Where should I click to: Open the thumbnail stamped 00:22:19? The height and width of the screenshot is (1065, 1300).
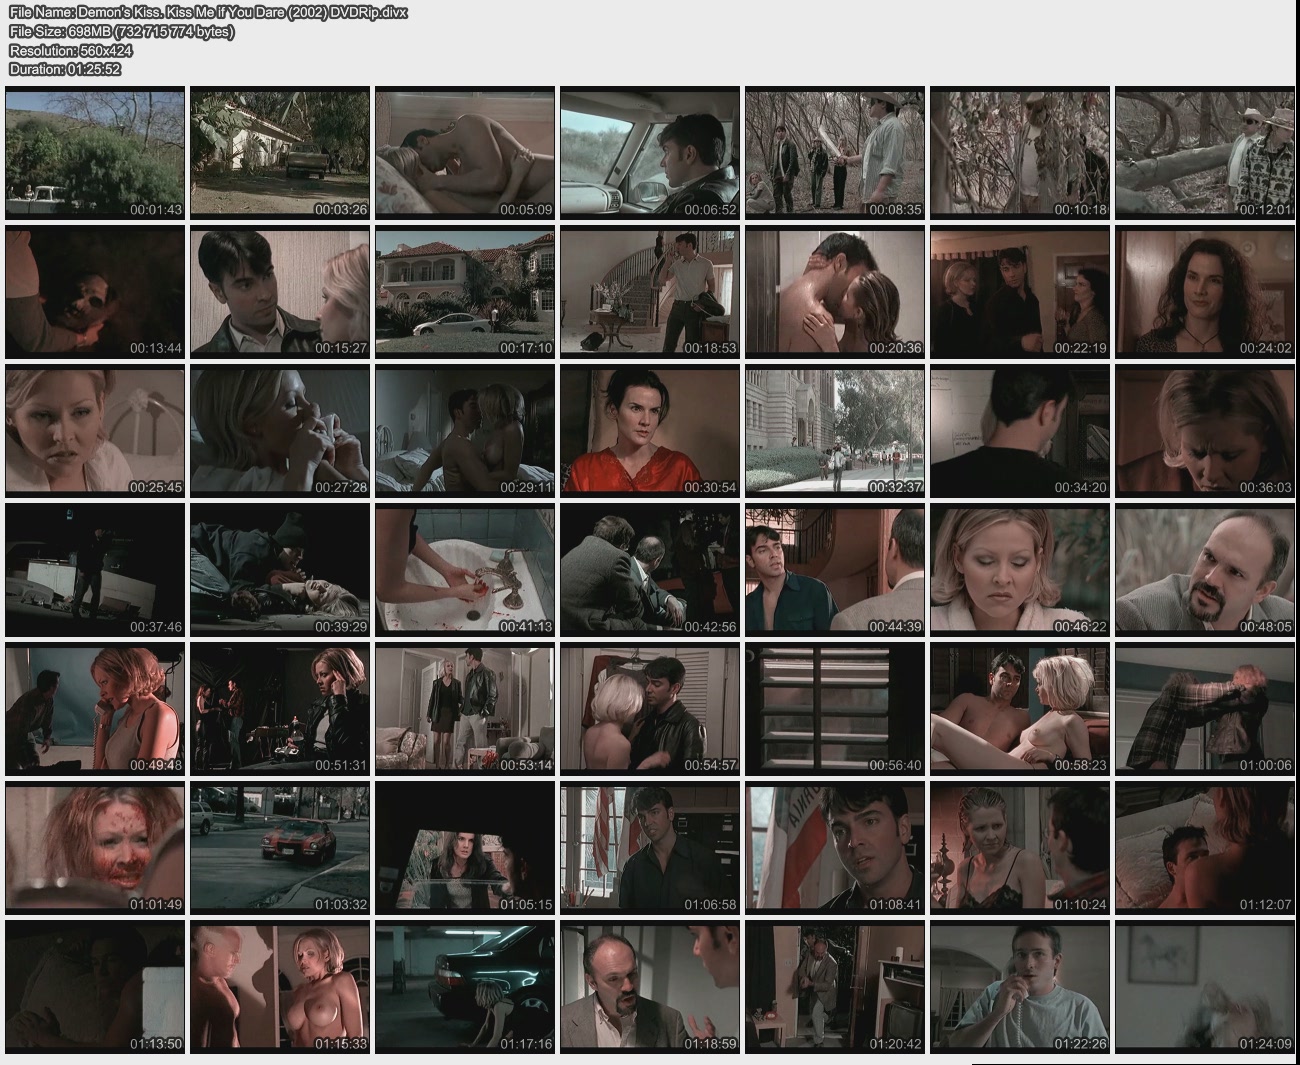point(1020,292)
